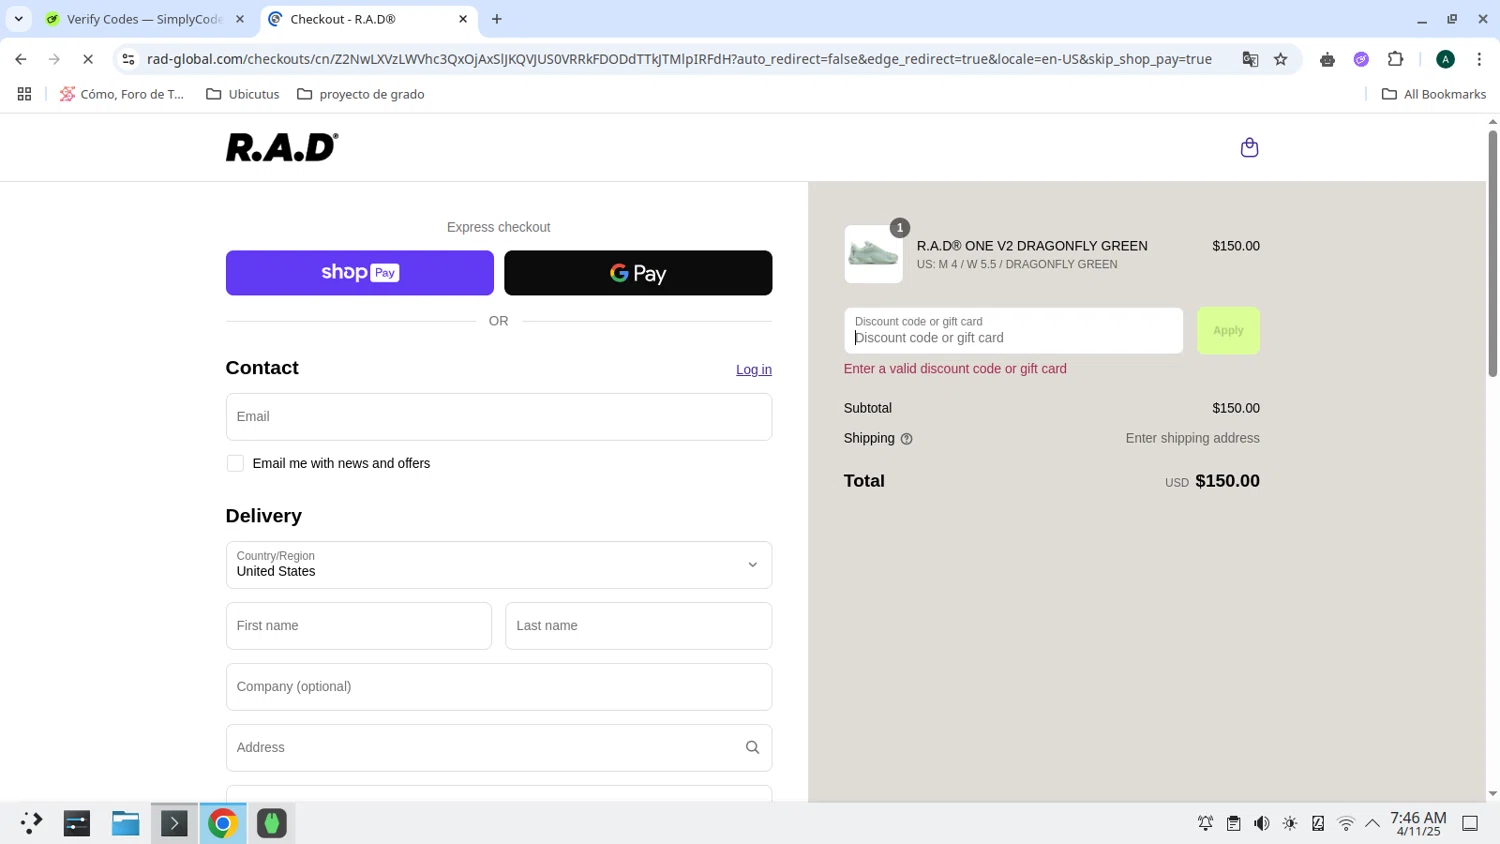Select the Checkout - R.A.D® tab
The width and height of the screenshot is (1500, 844).
369,19
